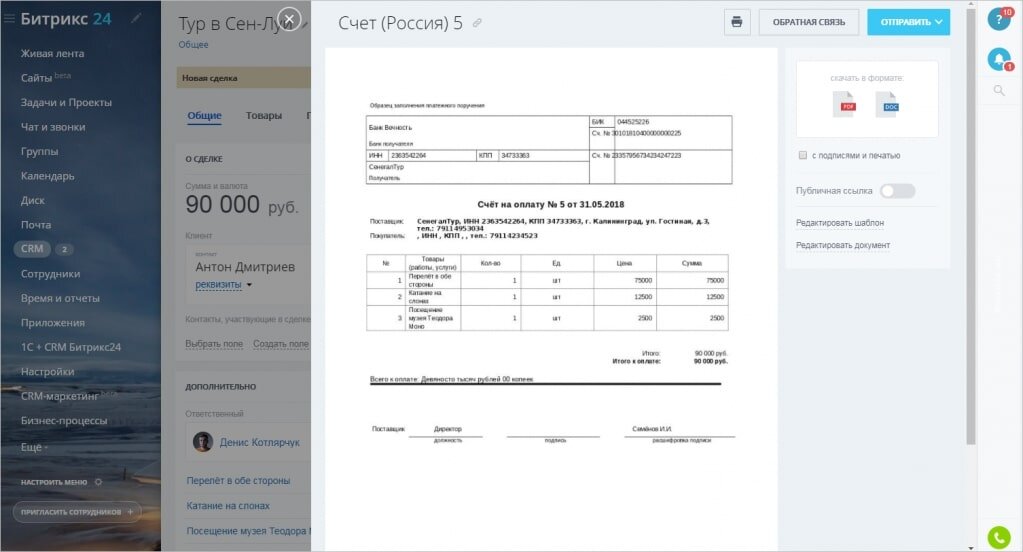The height and width of the screenshot is (552, 1023).
Task: Open 1С + CRM Битрикс24 item
Action: (70, 347)
